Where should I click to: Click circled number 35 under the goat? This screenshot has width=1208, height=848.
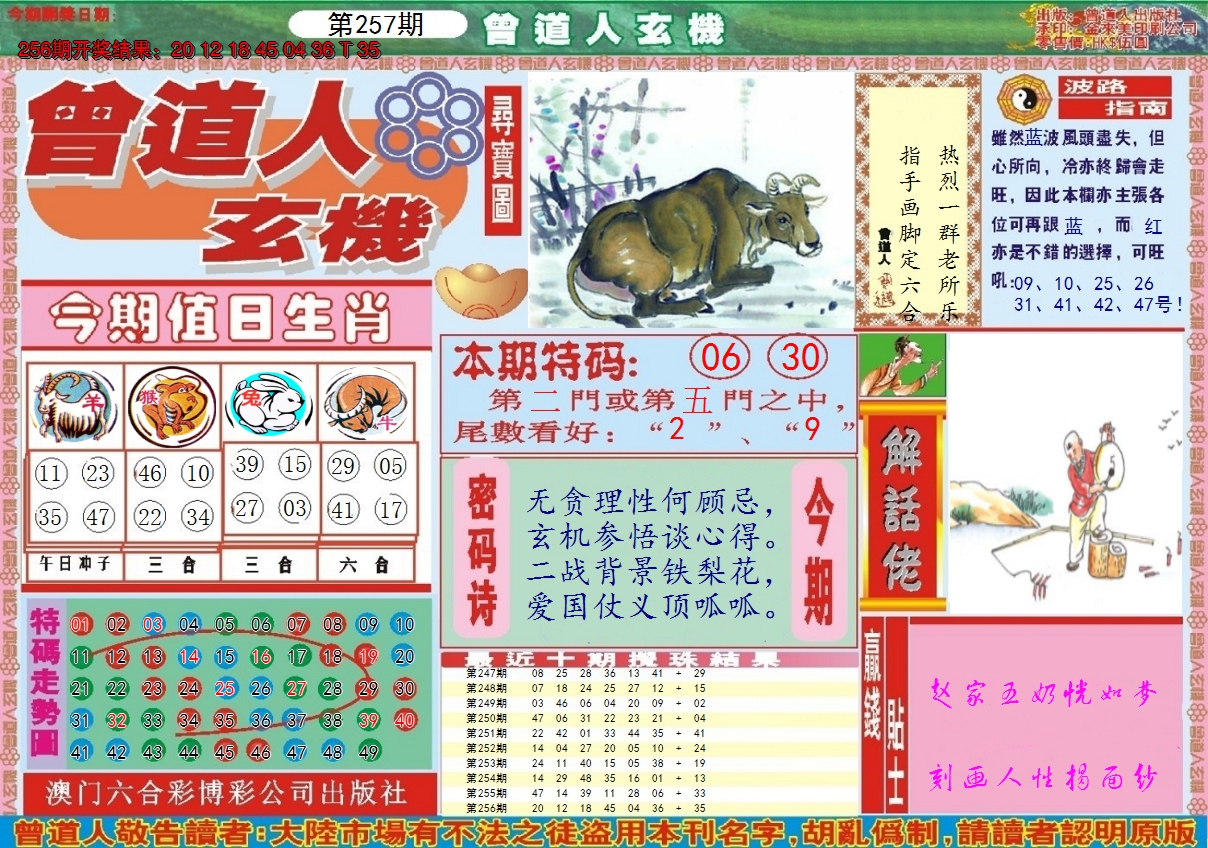(51, 517)
